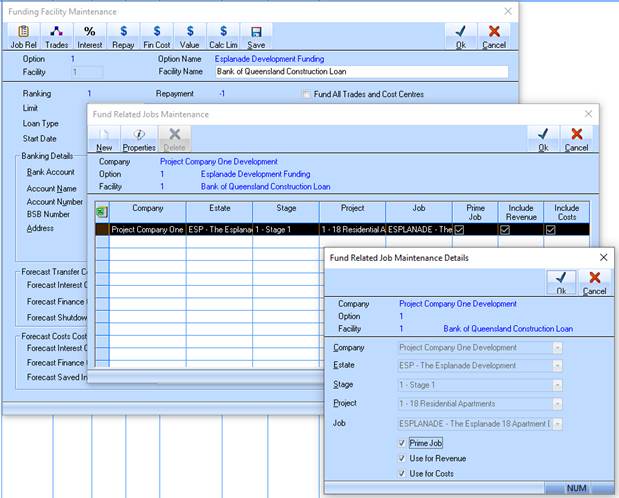
Task: Open the Trades toolbar icon
Action: [57, 37]
